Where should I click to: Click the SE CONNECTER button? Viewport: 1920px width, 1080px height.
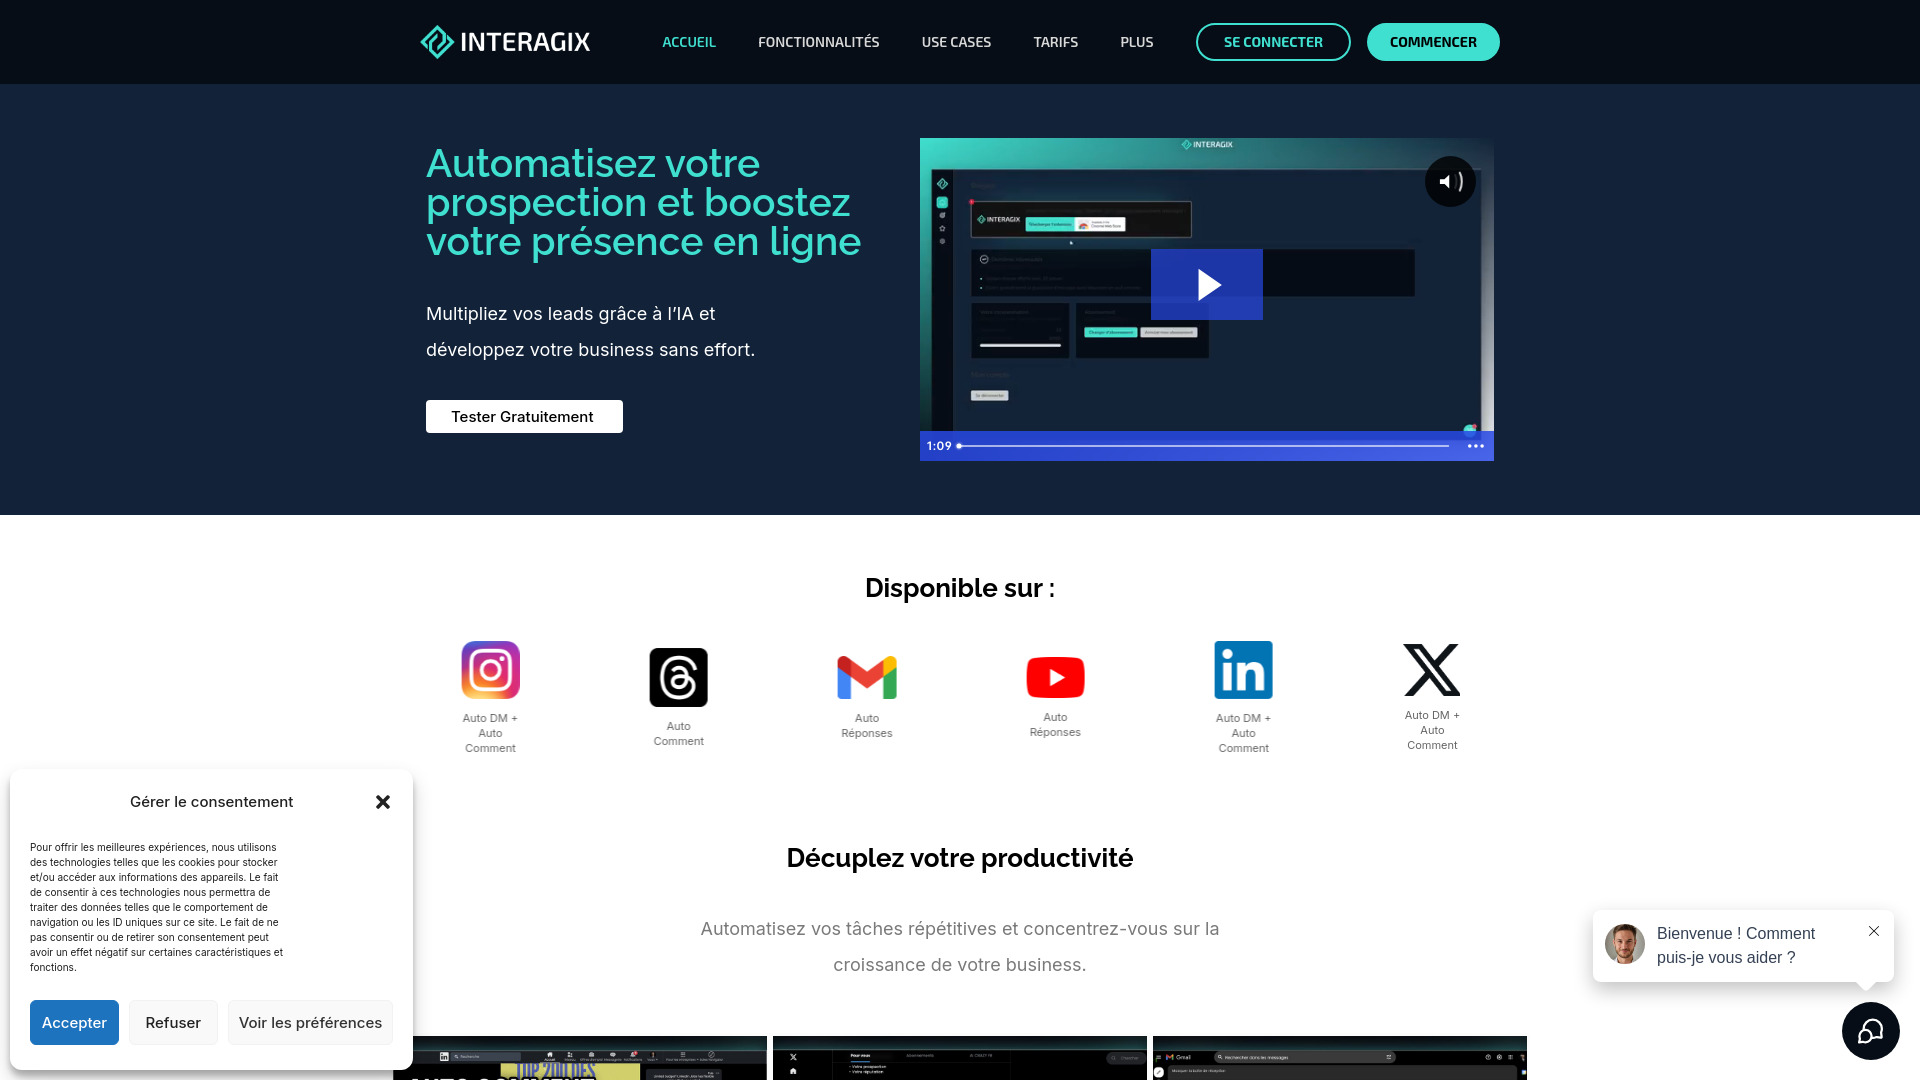1273,41
